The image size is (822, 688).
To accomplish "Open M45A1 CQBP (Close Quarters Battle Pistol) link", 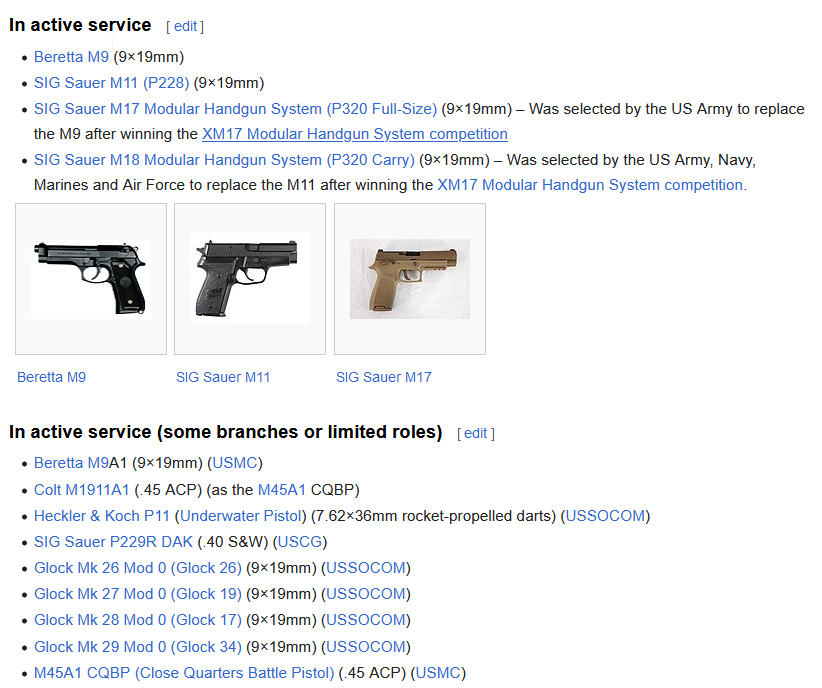I will click(184, 673).
